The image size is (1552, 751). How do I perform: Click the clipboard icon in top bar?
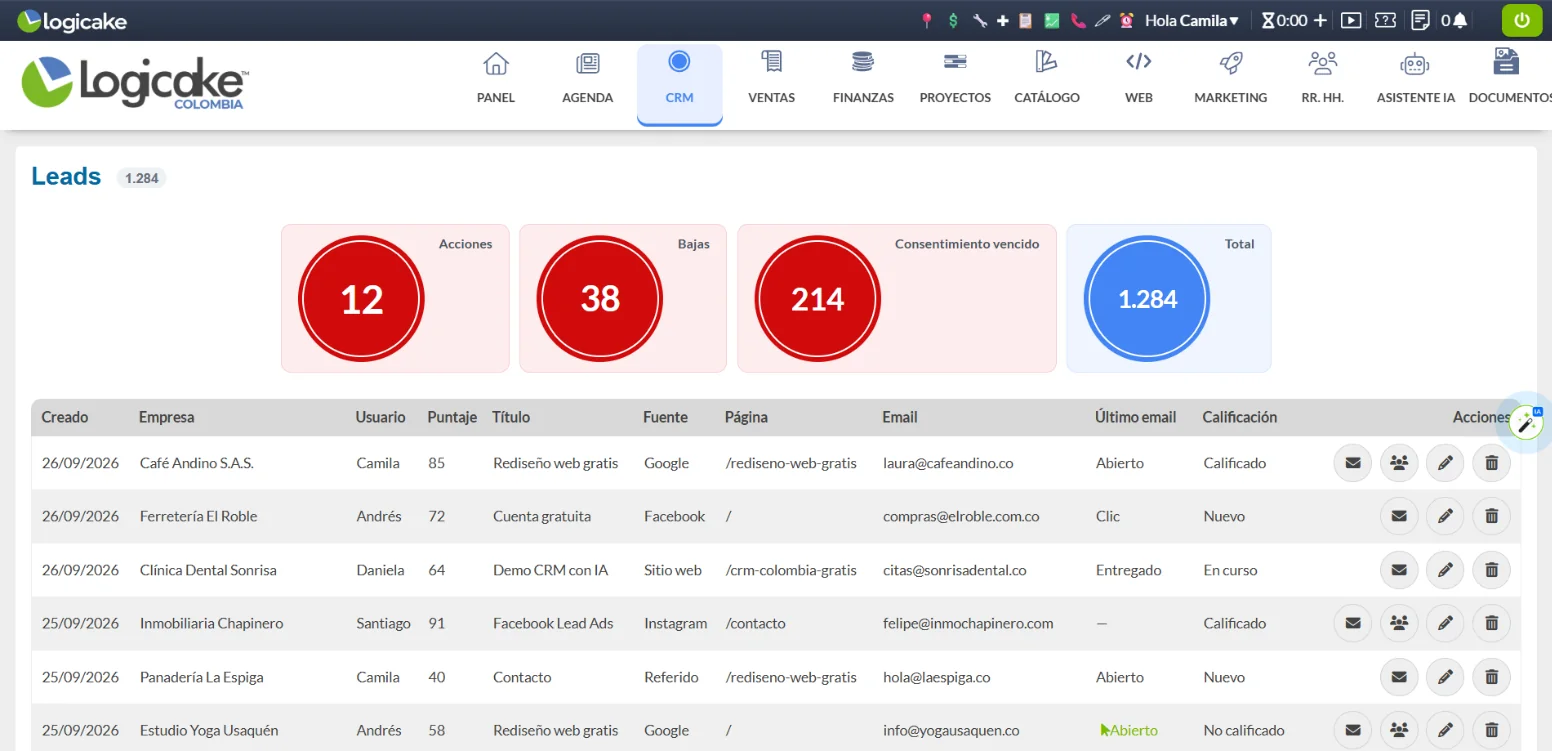click(1025, 20)
